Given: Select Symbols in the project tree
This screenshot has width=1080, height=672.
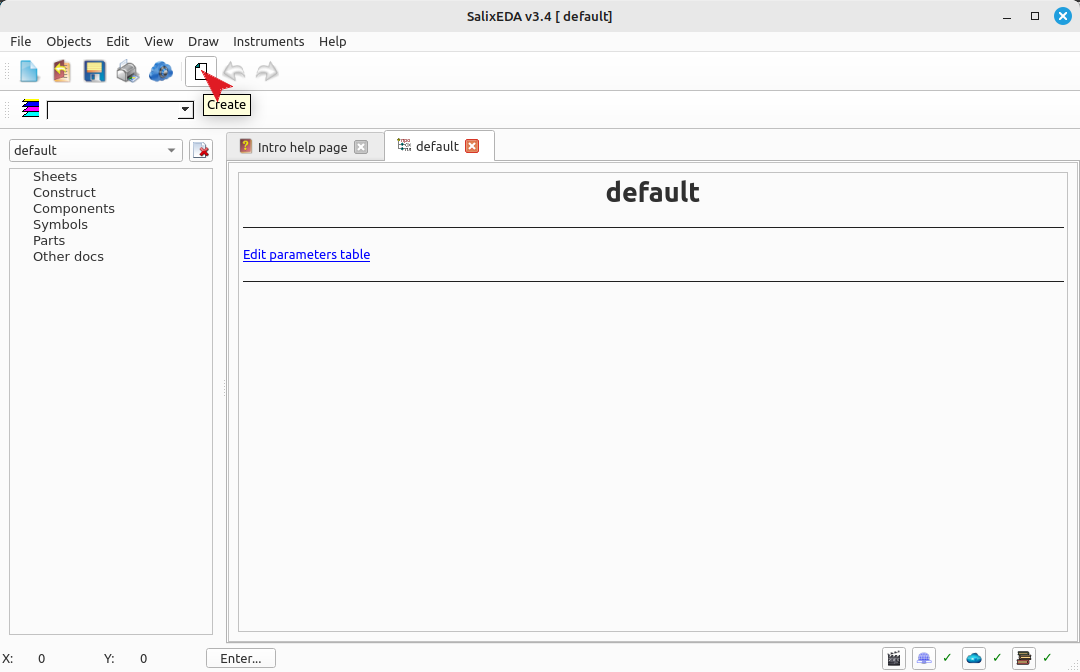Looking at the screenshot, I should [x=61, y=224].
